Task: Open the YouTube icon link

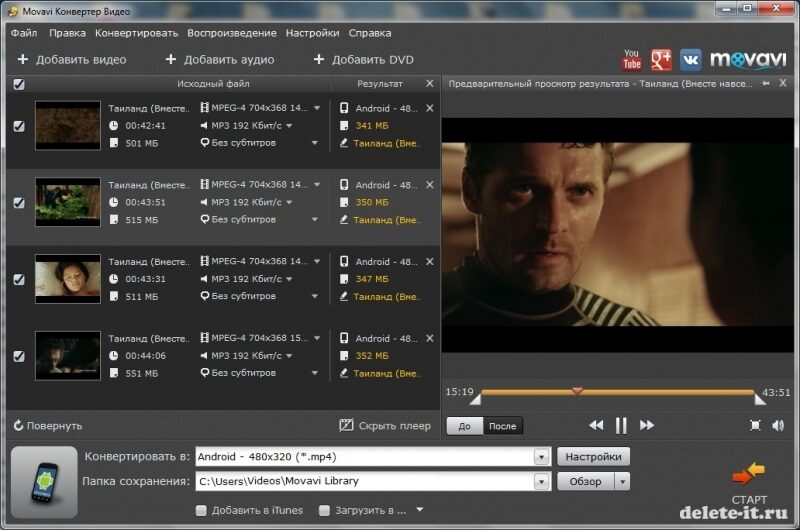Action: [631, 60]
